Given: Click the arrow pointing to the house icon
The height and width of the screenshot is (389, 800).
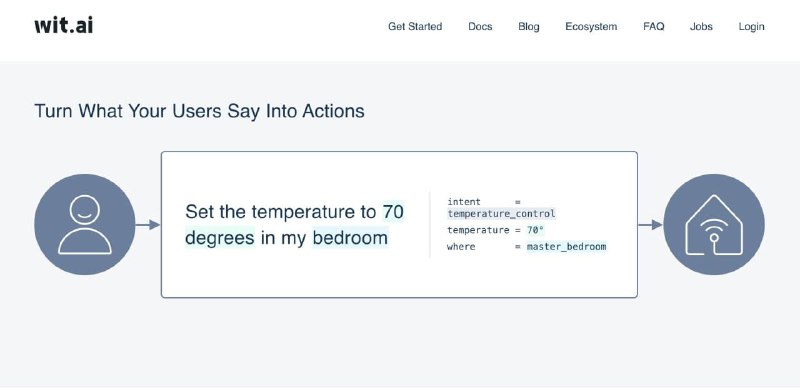Looking at the screenshot, I should pos(650,225).
